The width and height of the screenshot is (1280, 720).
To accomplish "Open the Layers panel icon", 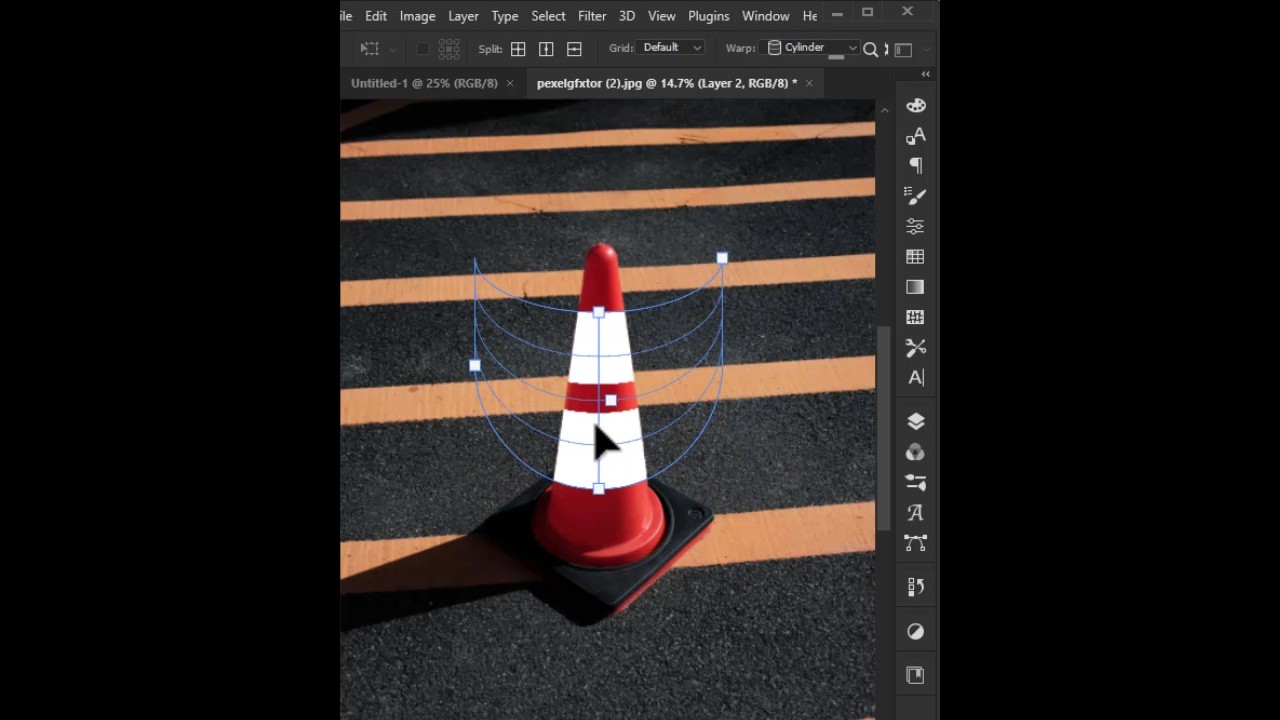I will 916,421.
